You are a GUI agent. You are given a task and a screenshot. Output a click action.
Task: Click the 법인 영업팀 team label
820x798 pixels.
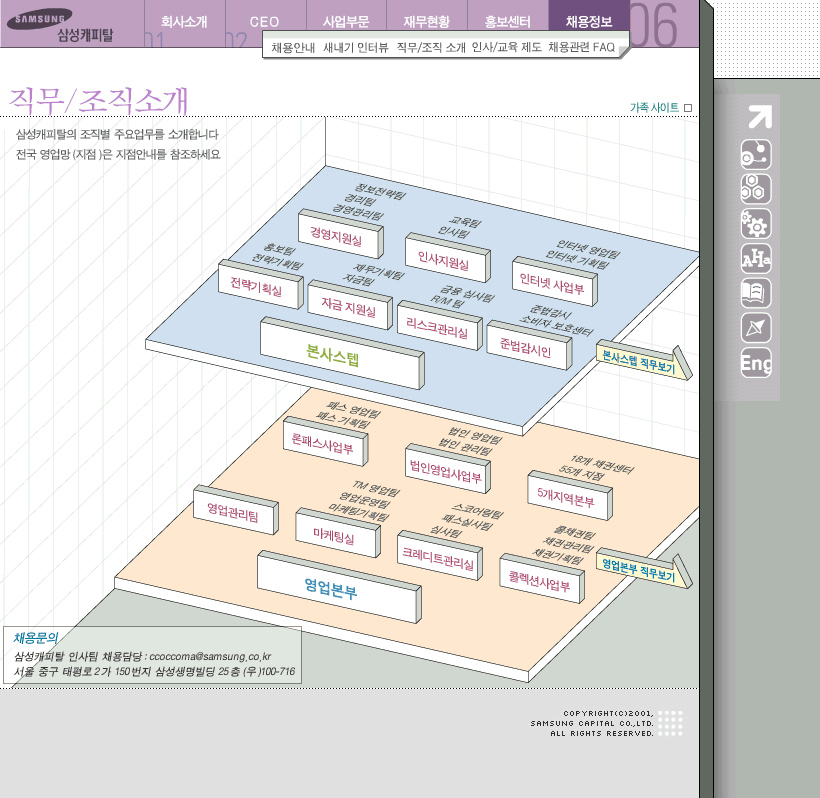coord(475,435)
